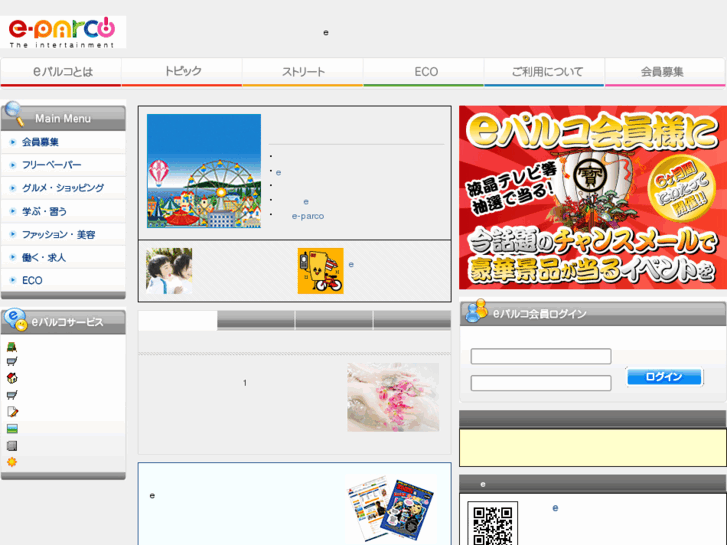Click the chat bubble smiley eパルコサービス icon
The height and width of the screenshot is (545, 727).
pos(15,319)
